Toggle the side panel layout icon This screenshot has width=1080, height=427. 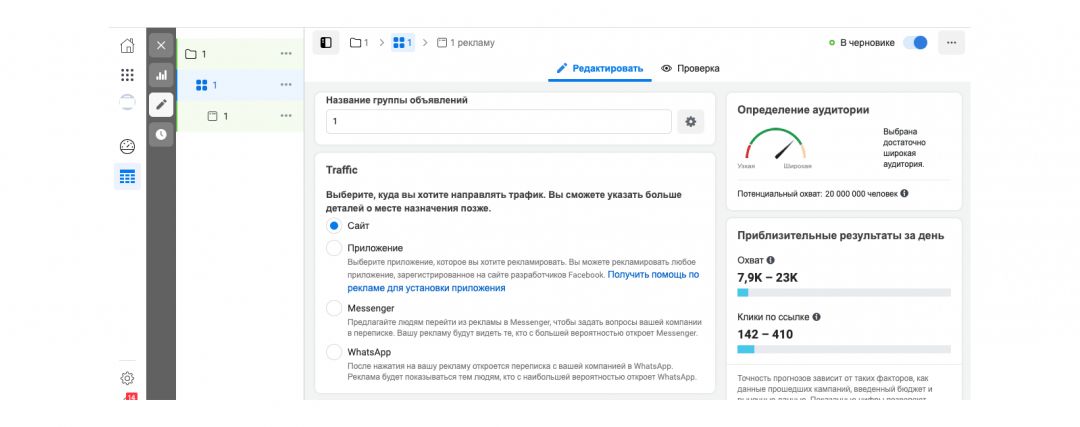click(x=325, y=43)
